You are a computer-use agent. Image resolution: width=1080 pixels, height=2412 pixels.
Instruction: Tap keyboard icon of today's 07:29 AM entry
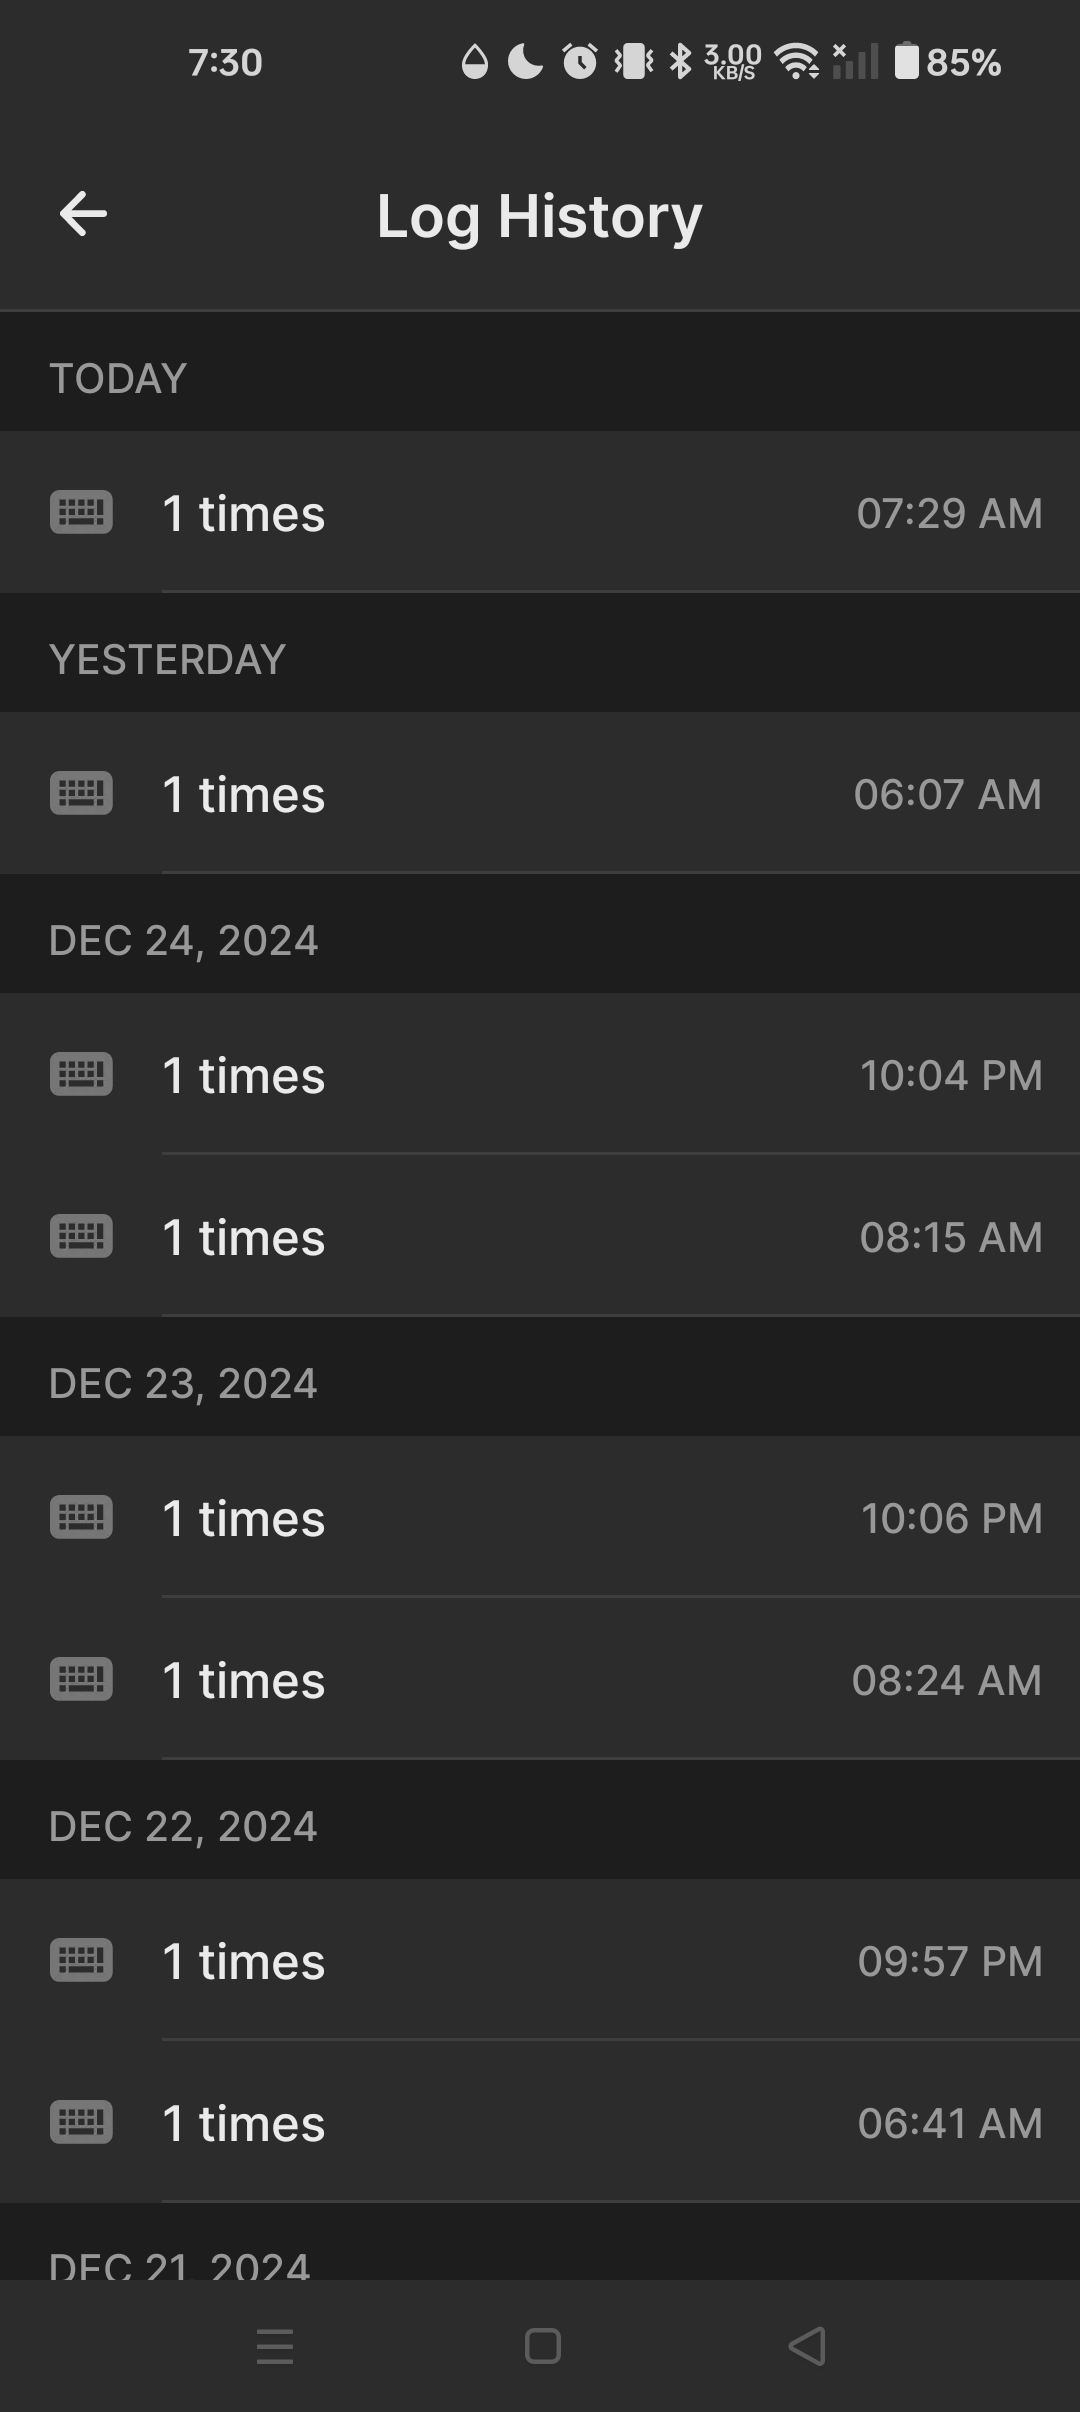[x=81, y=512]
